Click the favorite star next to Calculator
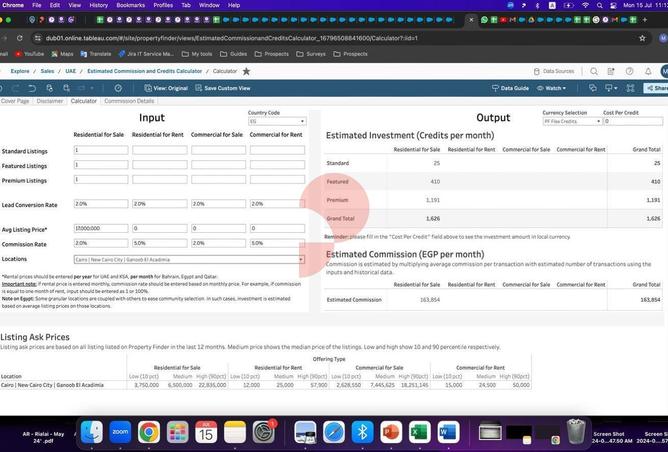The height and width of the screenshot is (452, 668). [x=246, y=71]
